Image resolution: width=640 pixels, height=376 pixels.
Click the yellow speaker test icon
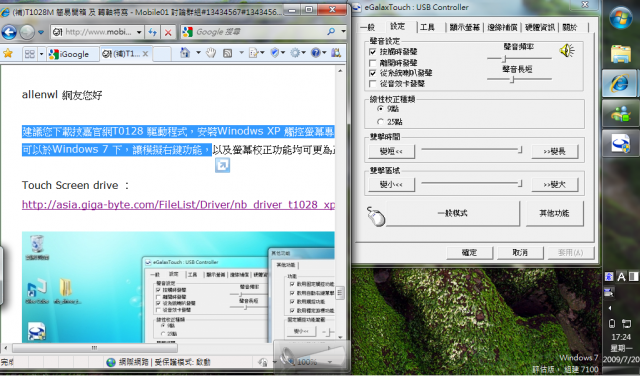[x=567, y=51]
